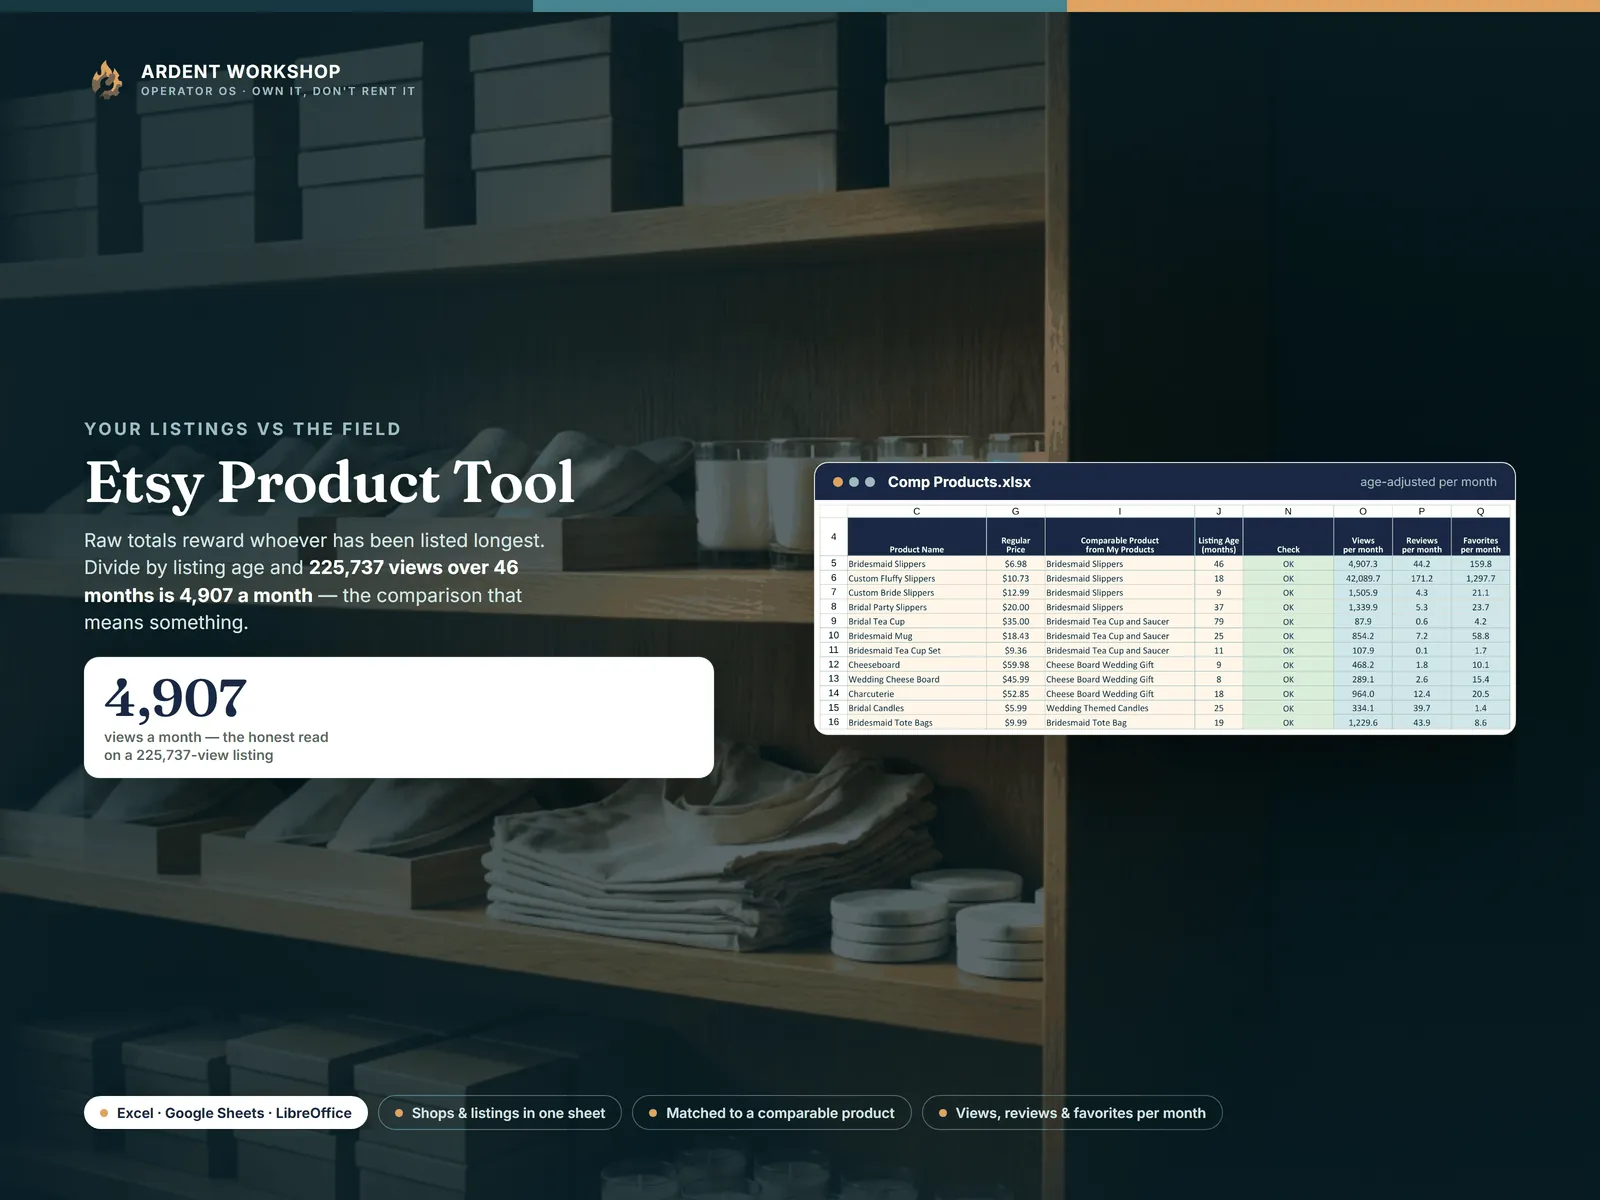Click the 87.9 views per month cell
Image resolution: width=1600 pixels, height=1200 pixels.
coord(1363,622)
